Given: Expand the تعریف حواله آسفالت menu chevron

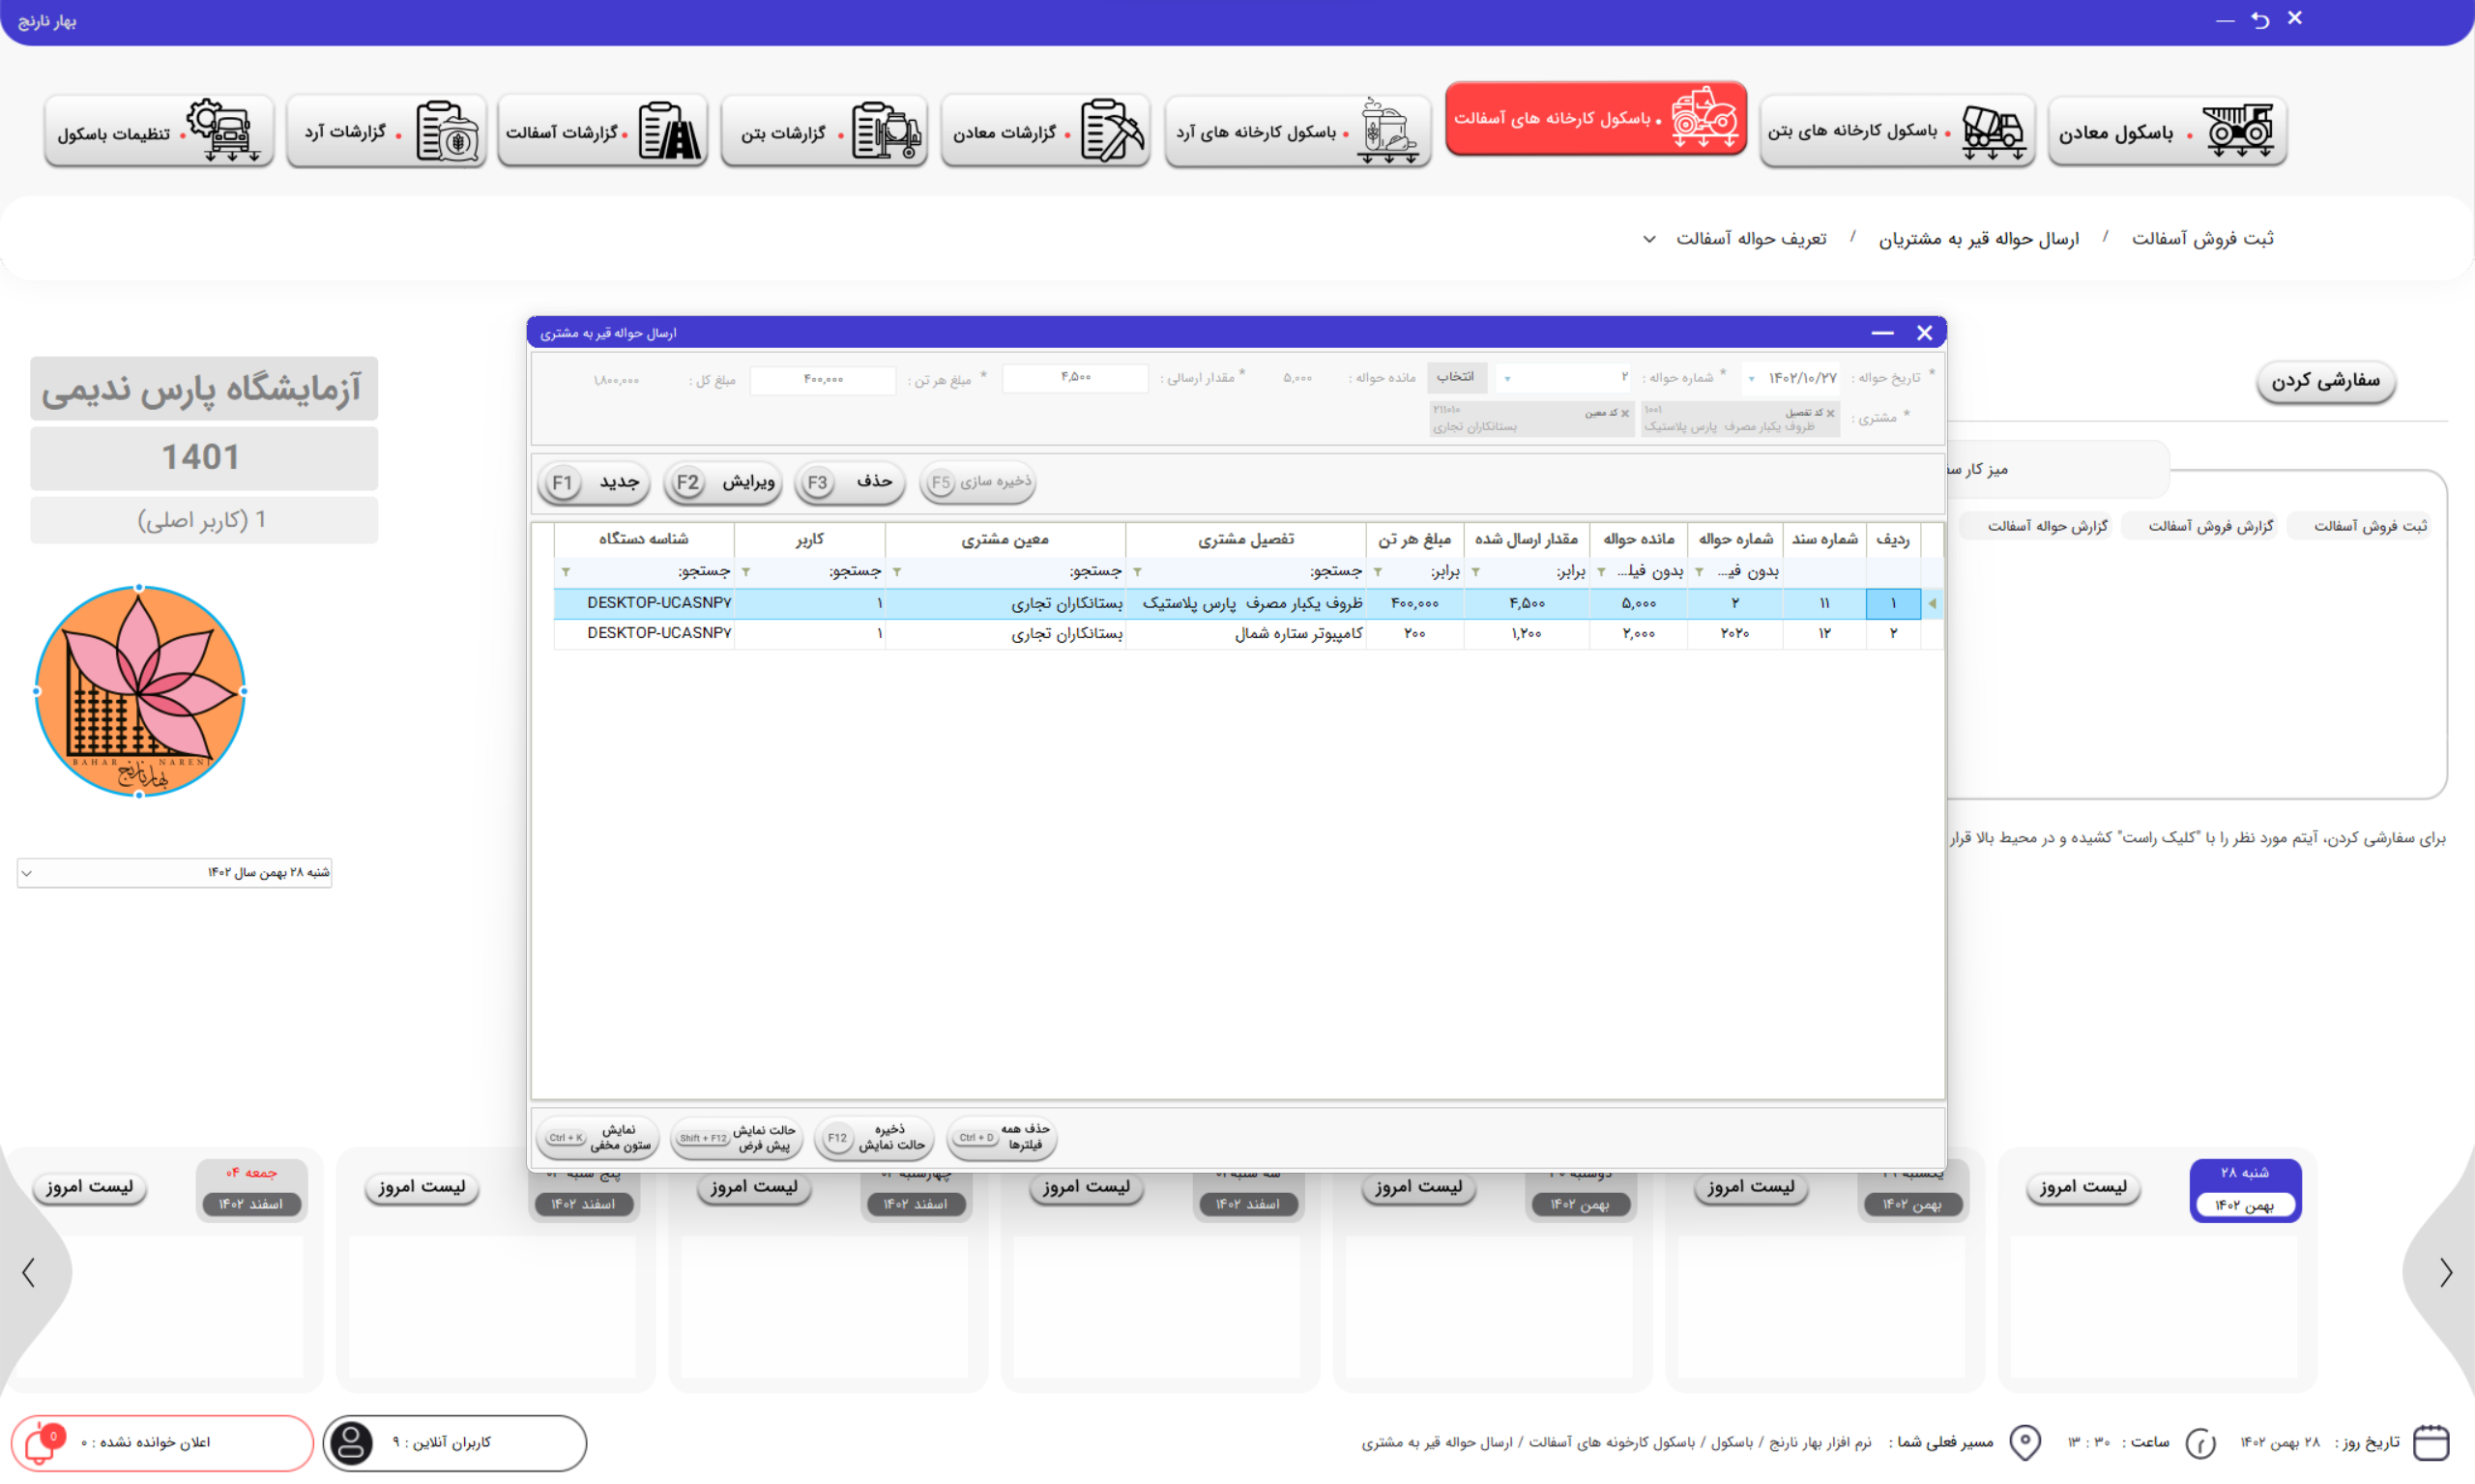Looking at the screenshot, I should 1649,239.
